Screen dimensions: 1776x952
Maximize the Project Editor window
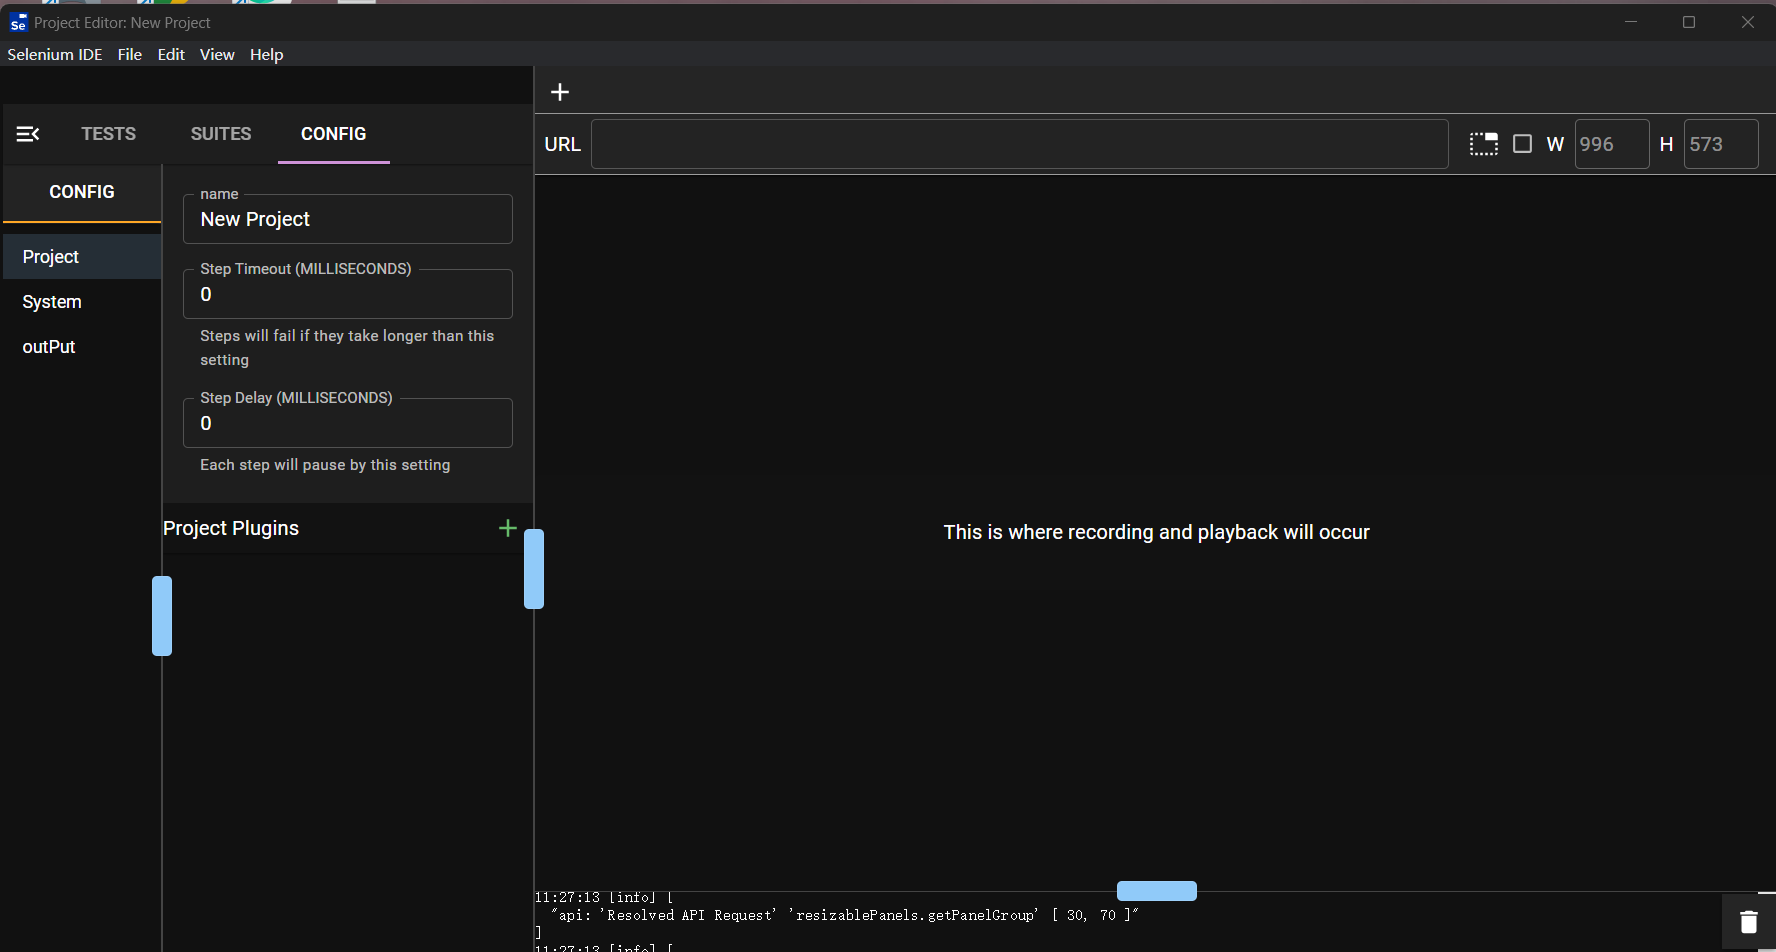click(x=1689, y=22)
